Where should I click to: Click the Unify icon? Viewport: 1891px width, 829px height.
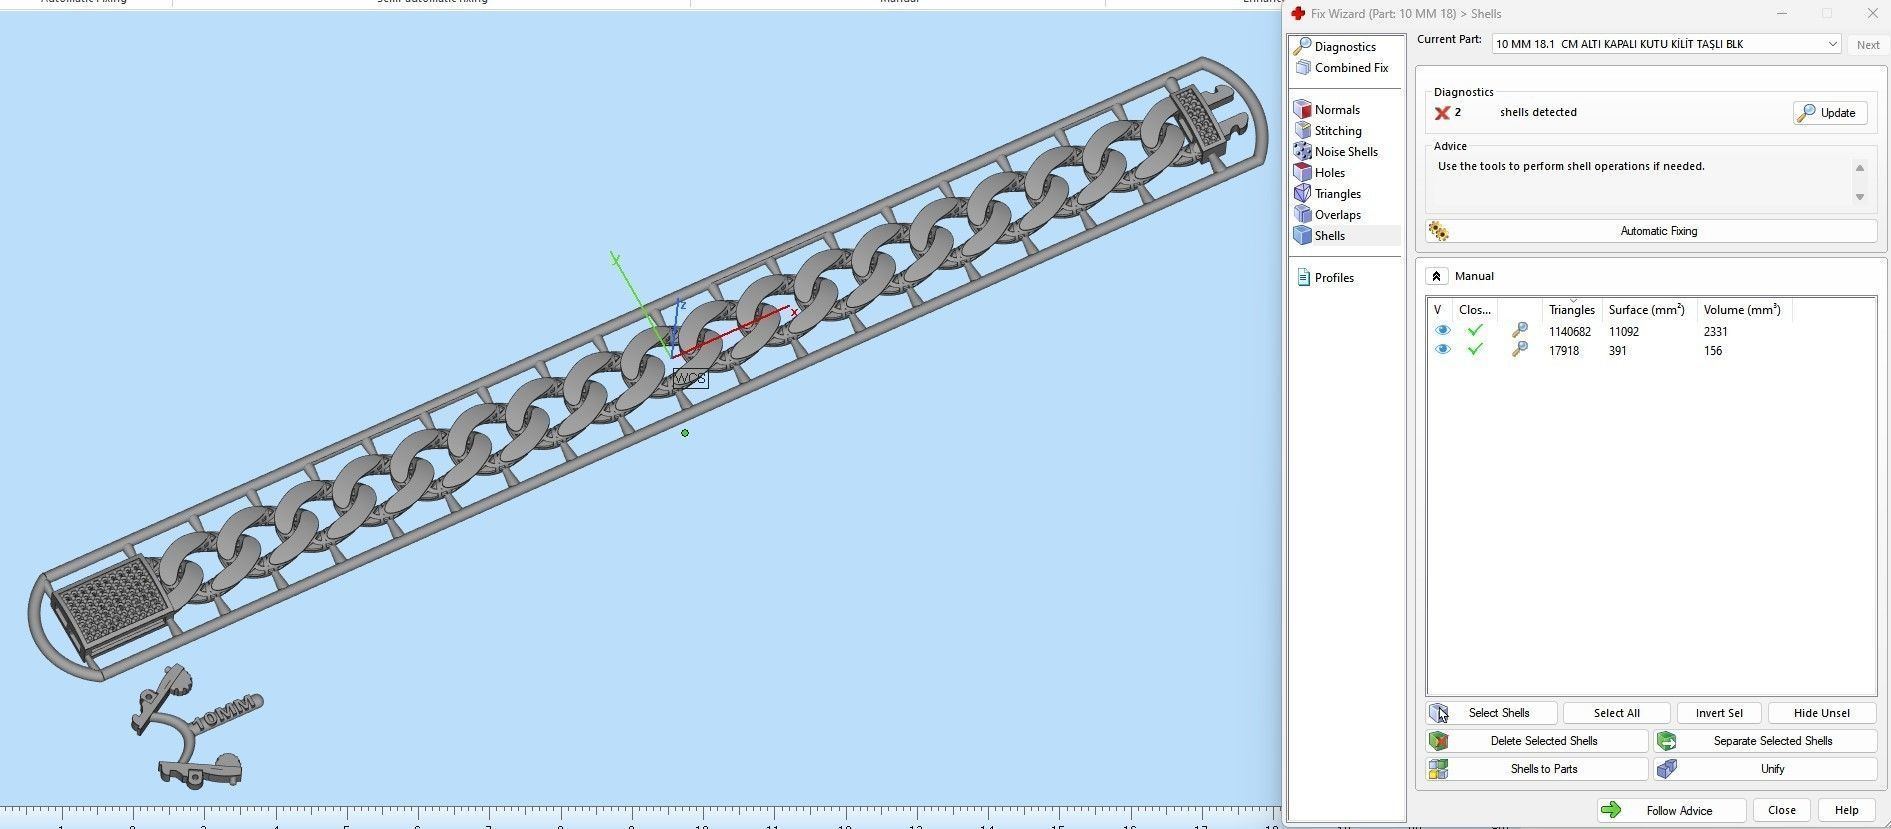point(1666,769)
